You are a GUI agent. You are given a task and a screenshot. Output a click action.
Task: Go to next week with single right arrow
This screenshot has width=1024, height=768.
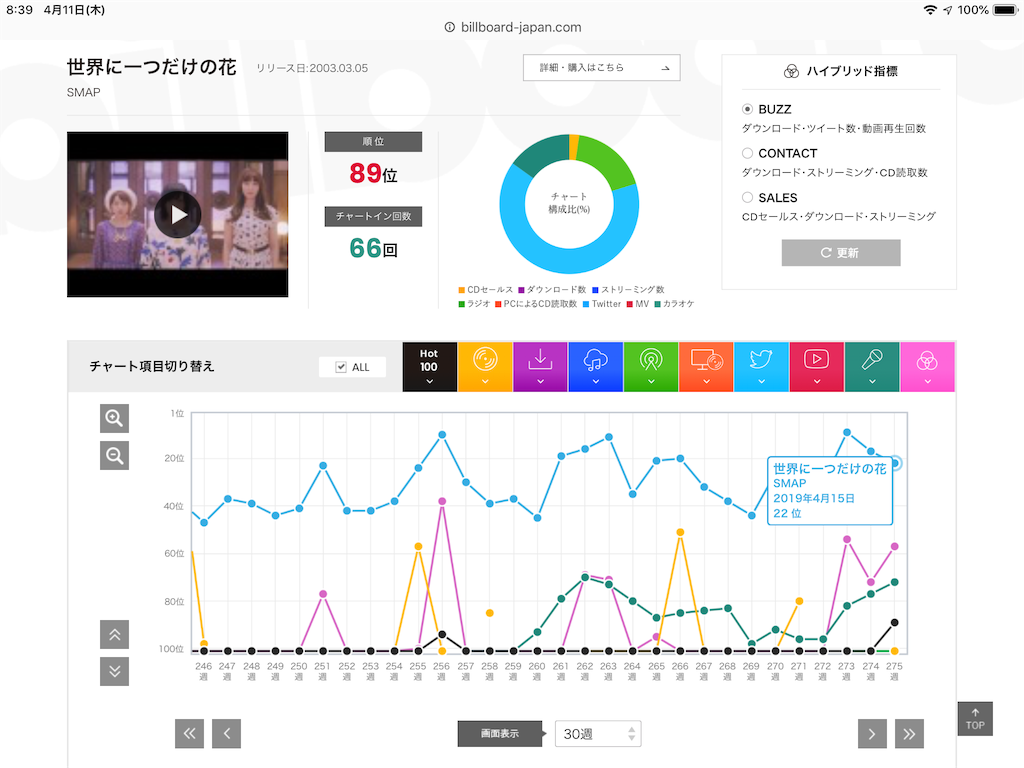coord(872,733)
